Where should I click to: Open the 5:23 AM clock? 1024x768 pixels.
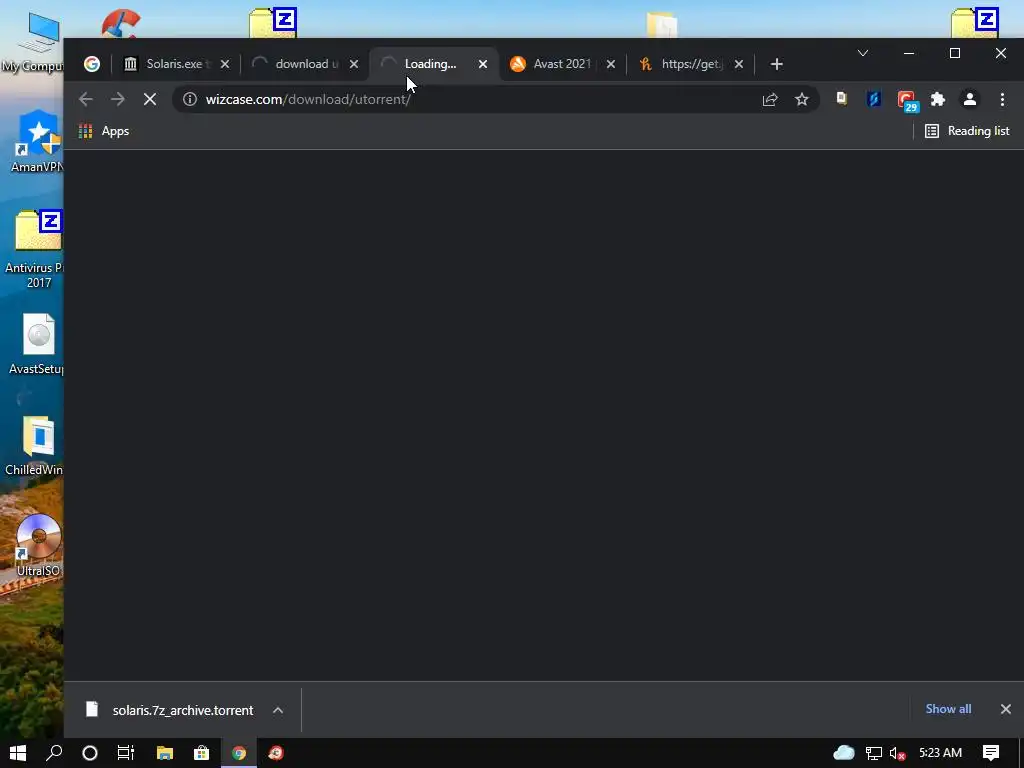click(940, 753)
